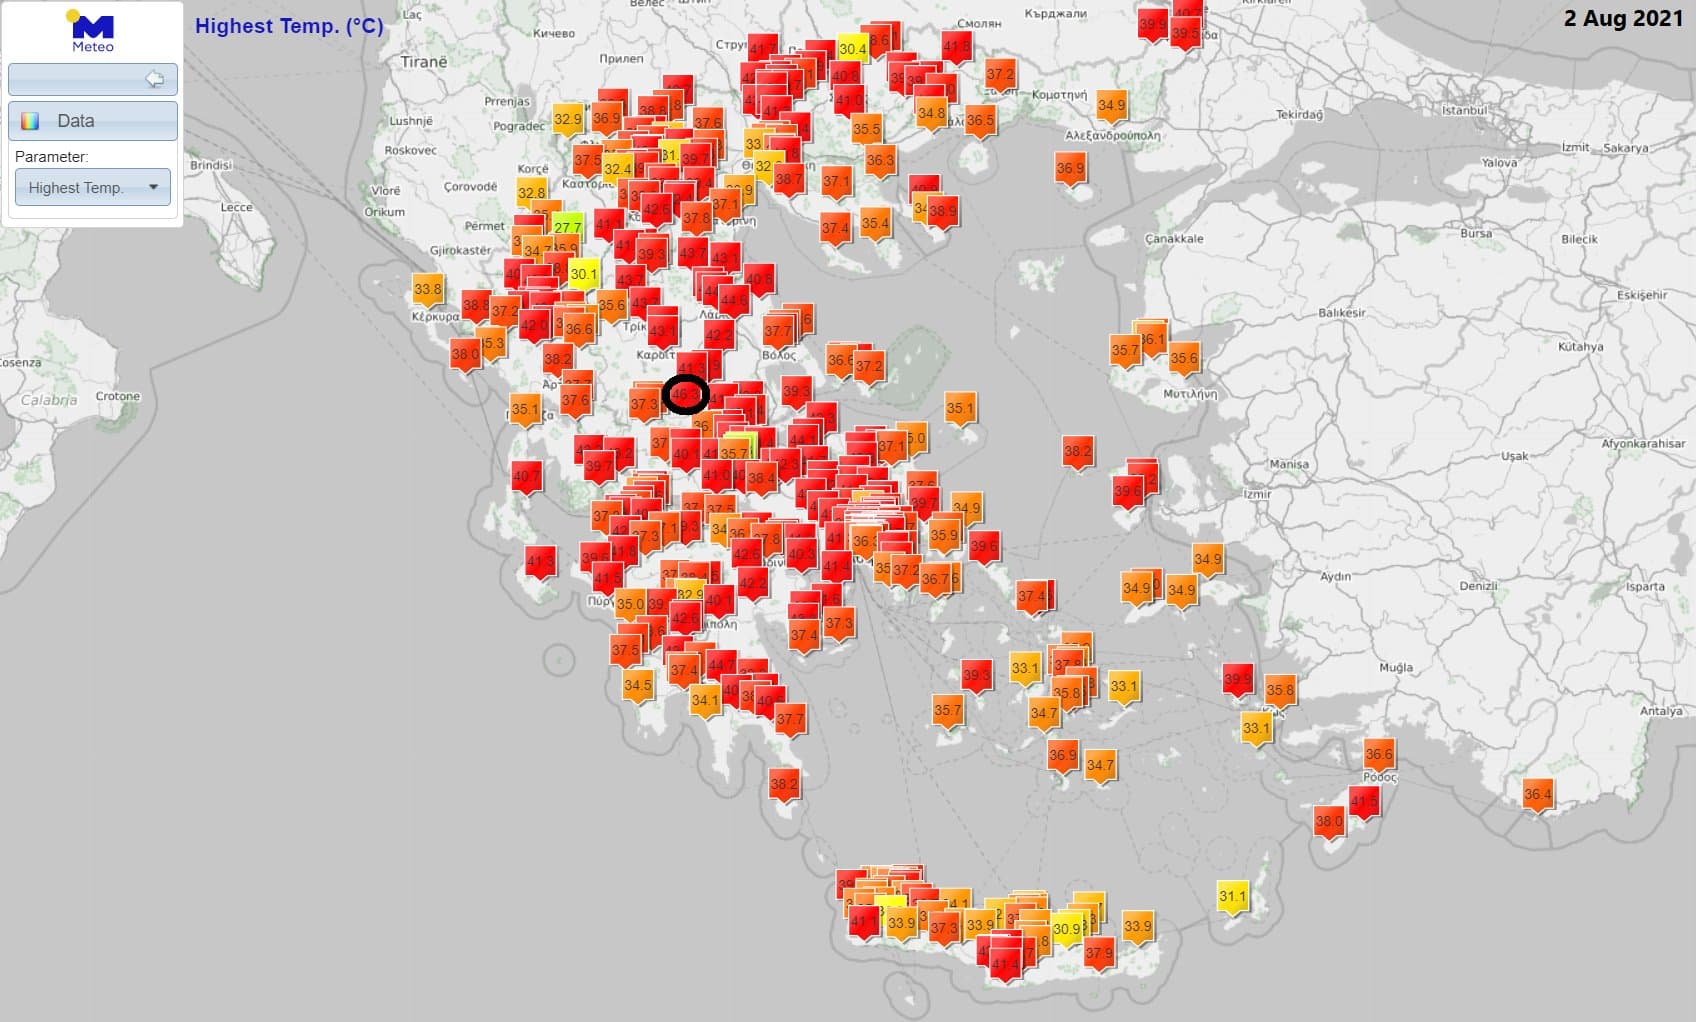Screen dimensions: 1696x1022
Task: Select the 33.9 marker in eastern Crete
Action: click(x=1137, y=926)
